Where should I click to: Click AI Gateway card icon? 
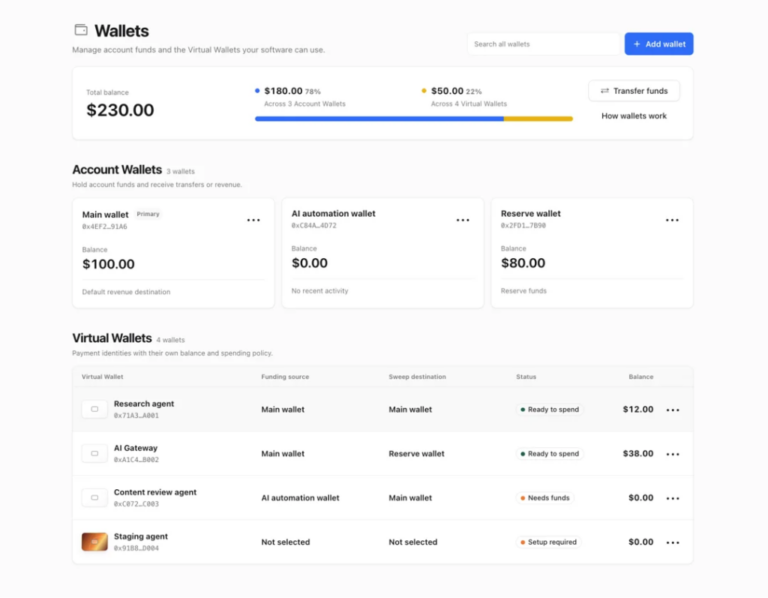coord(95,453)
